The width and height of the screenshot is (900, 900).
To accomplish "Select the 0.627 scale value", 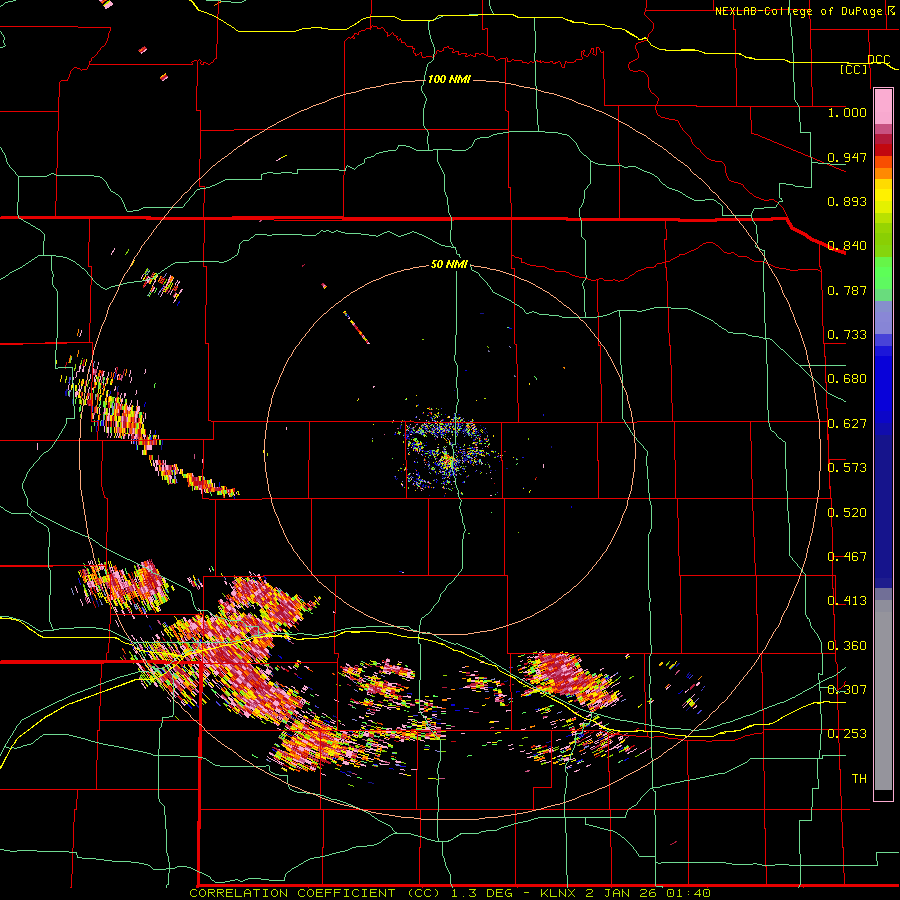I will pos(847,424).
